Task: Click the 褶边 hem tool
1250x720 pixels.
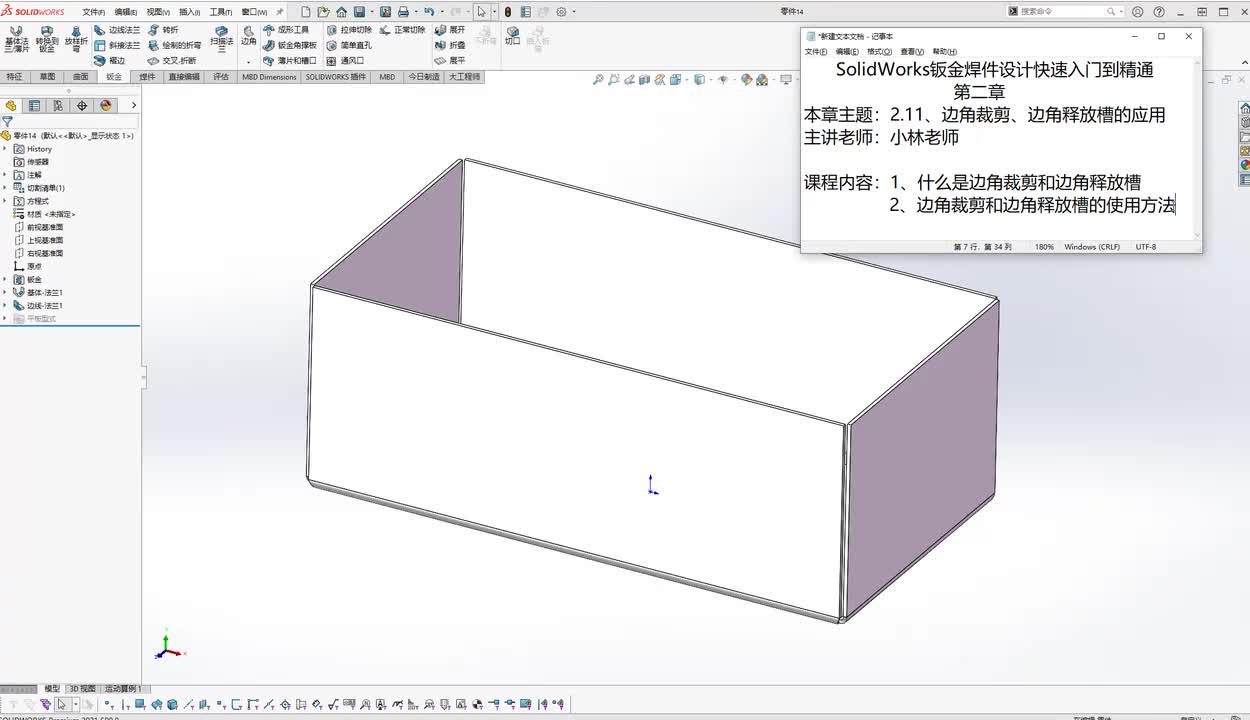Action: pos(110,60)
